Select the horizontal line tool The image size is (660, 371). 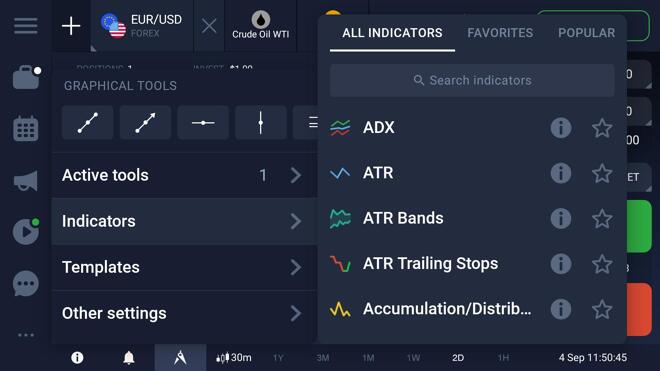(203, 123)
